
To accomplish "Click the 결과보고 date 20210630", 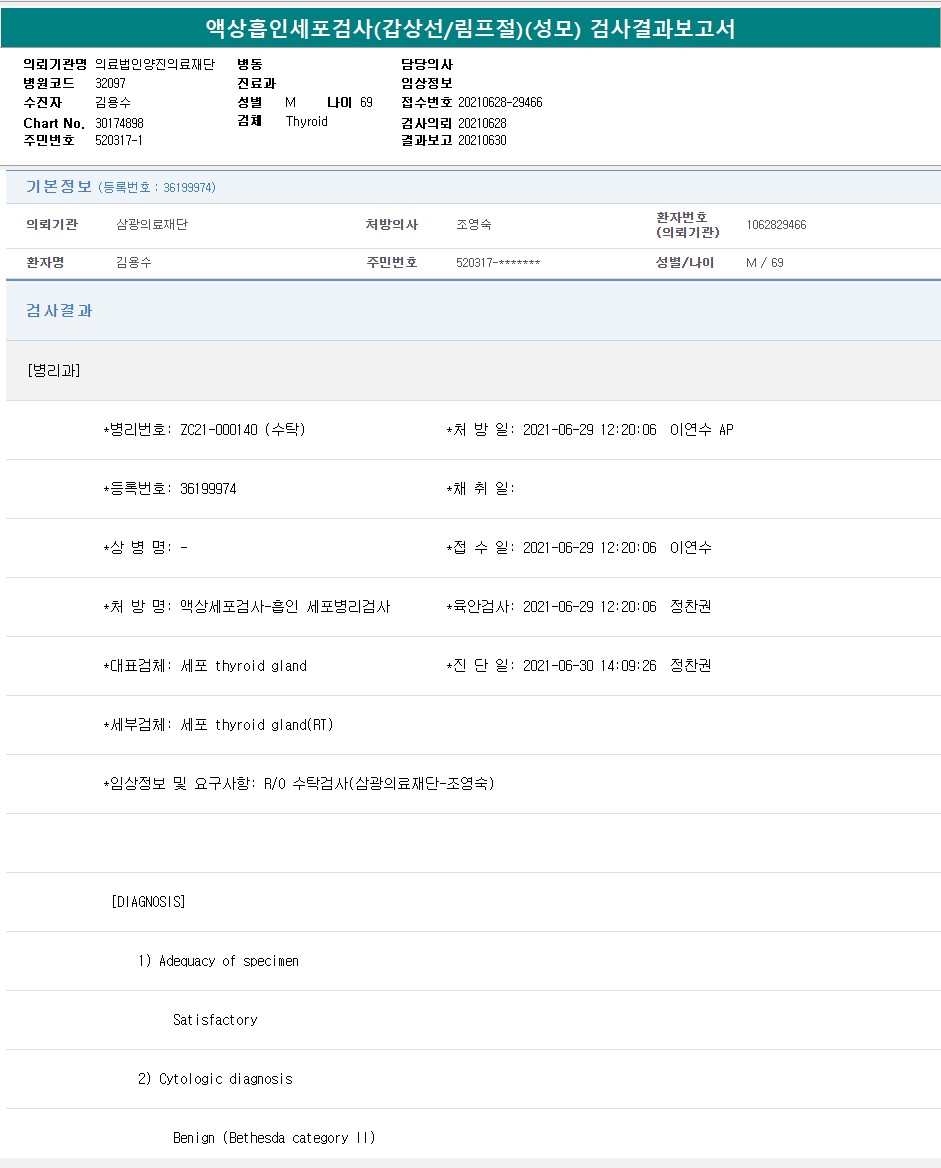I will [482, 141].
